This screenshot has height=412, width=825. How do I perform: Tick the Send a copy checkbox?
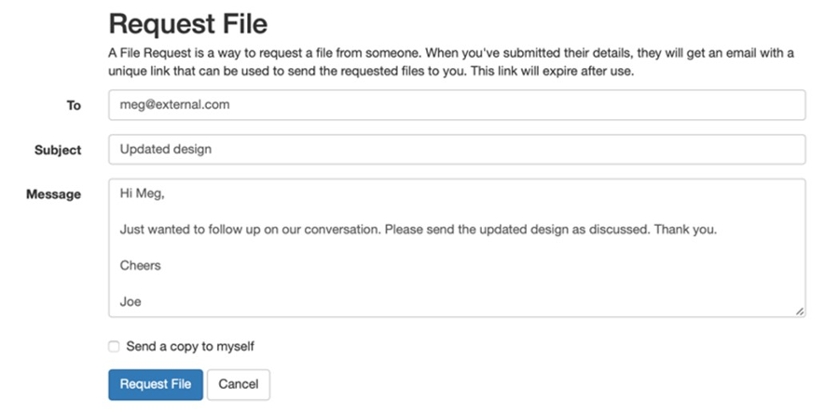(114, 347)
